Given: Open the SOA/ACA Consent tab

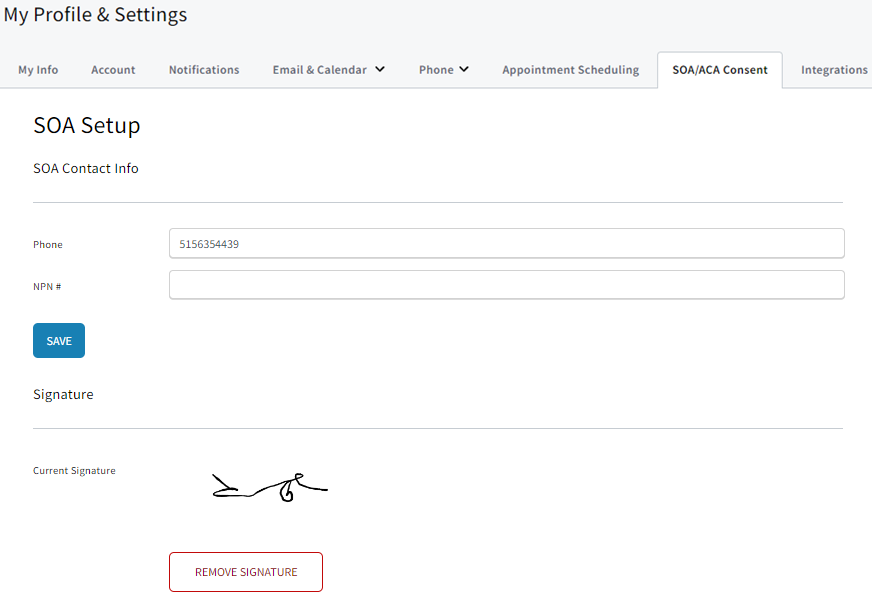Looking at the screenshot, I should 719,69.
